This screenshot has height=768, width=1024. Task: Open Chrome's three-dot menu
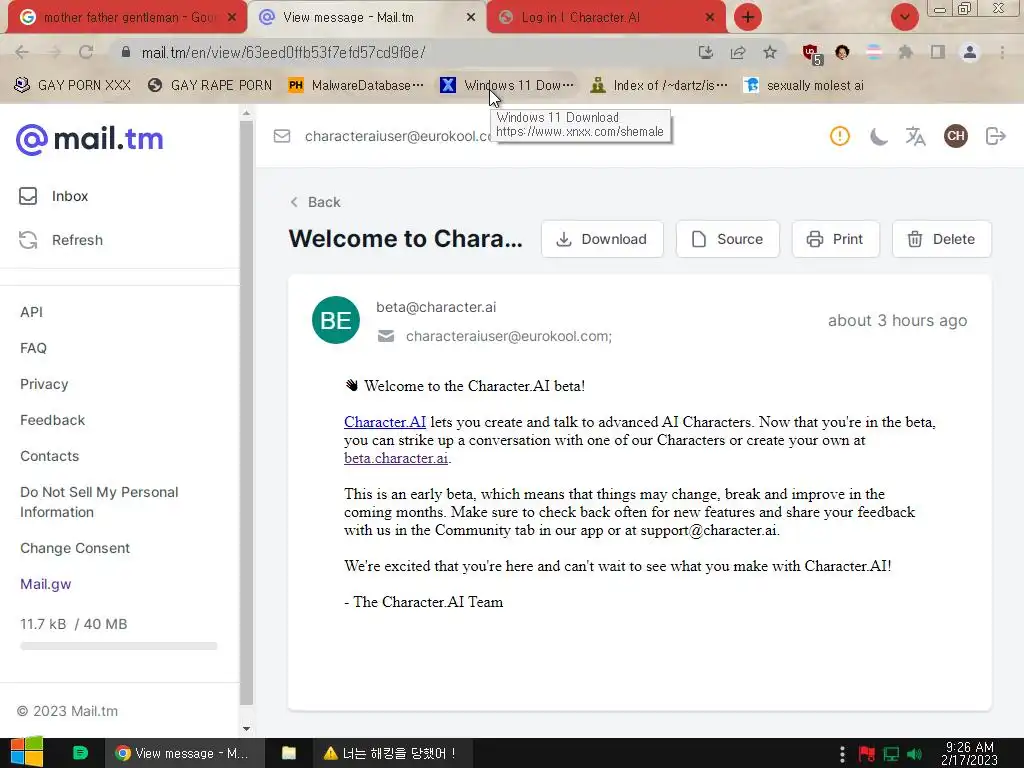point(1002,52)
